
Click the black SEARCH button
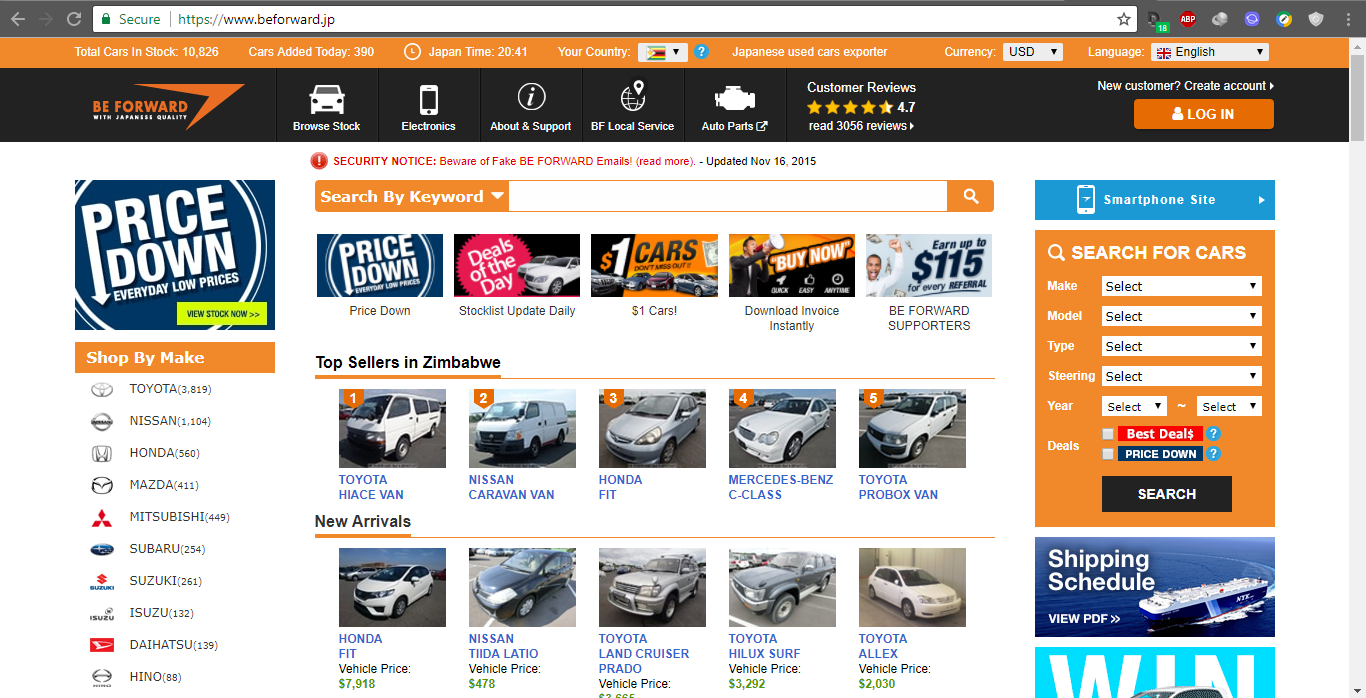pos(1166,494)
